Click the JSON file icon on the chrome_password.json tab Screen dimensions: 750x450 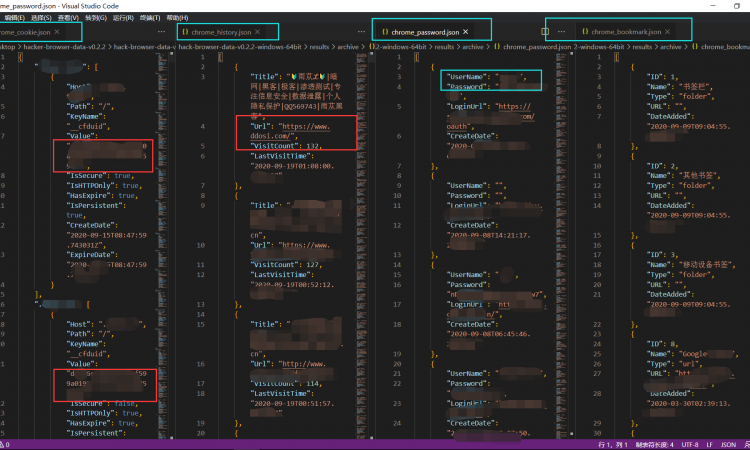[x=385, y=32]
